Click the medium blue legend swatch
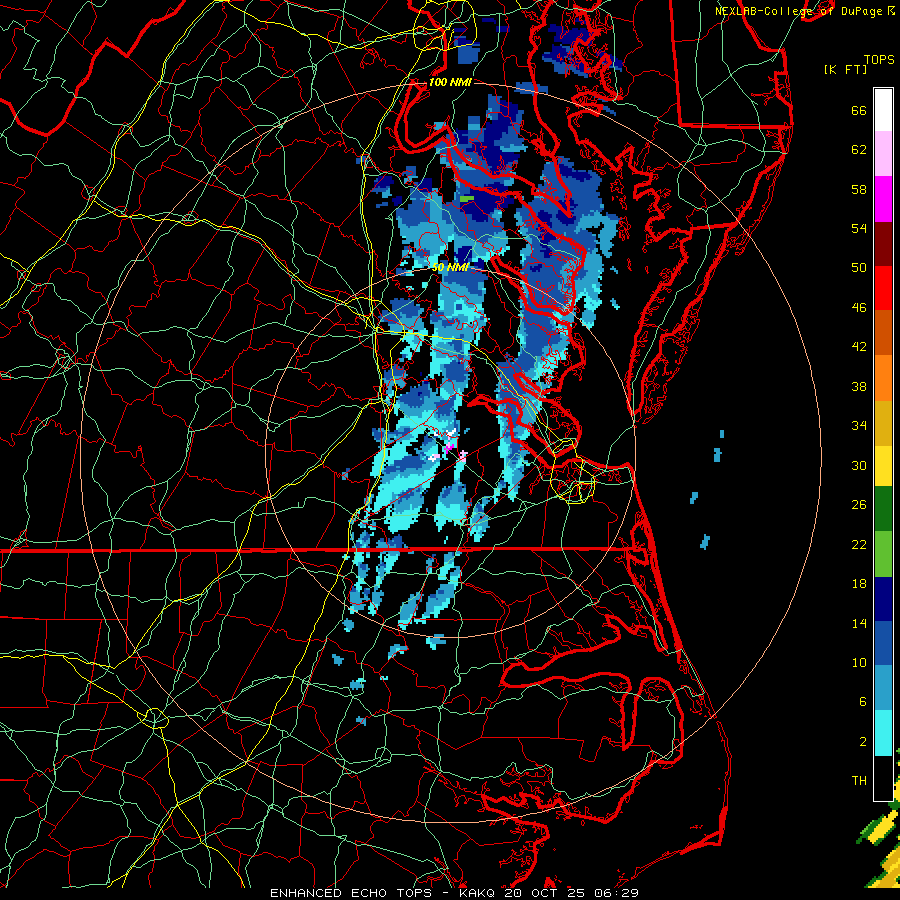 click(883, 643)
